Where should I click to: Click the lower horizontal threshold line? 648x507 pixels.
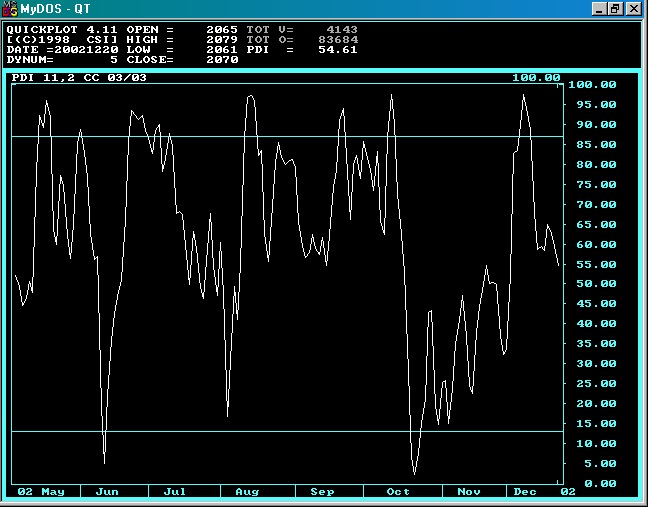287,431
